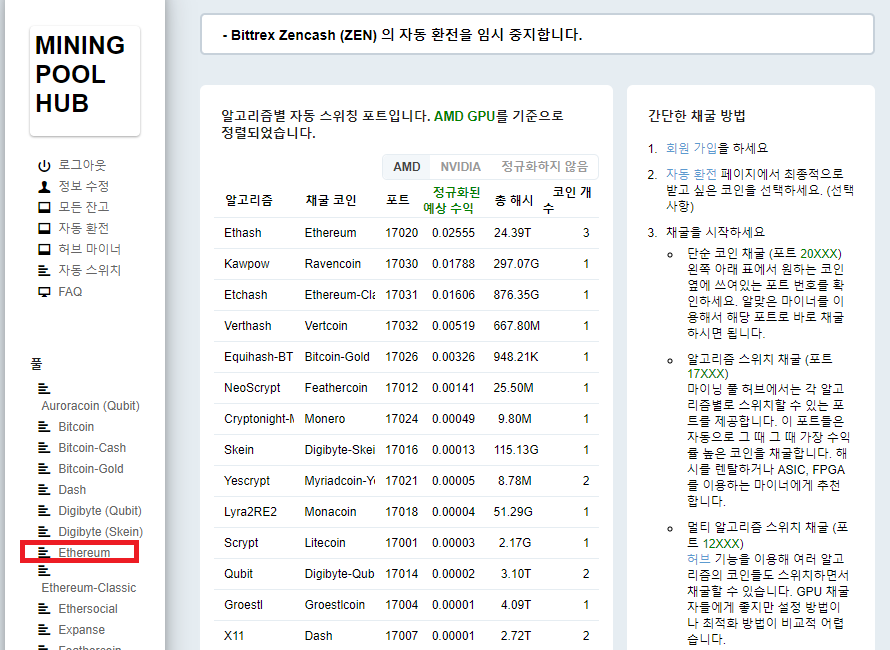
Task: Click the Feathercoin coin cell
Action: pos(336,388)
